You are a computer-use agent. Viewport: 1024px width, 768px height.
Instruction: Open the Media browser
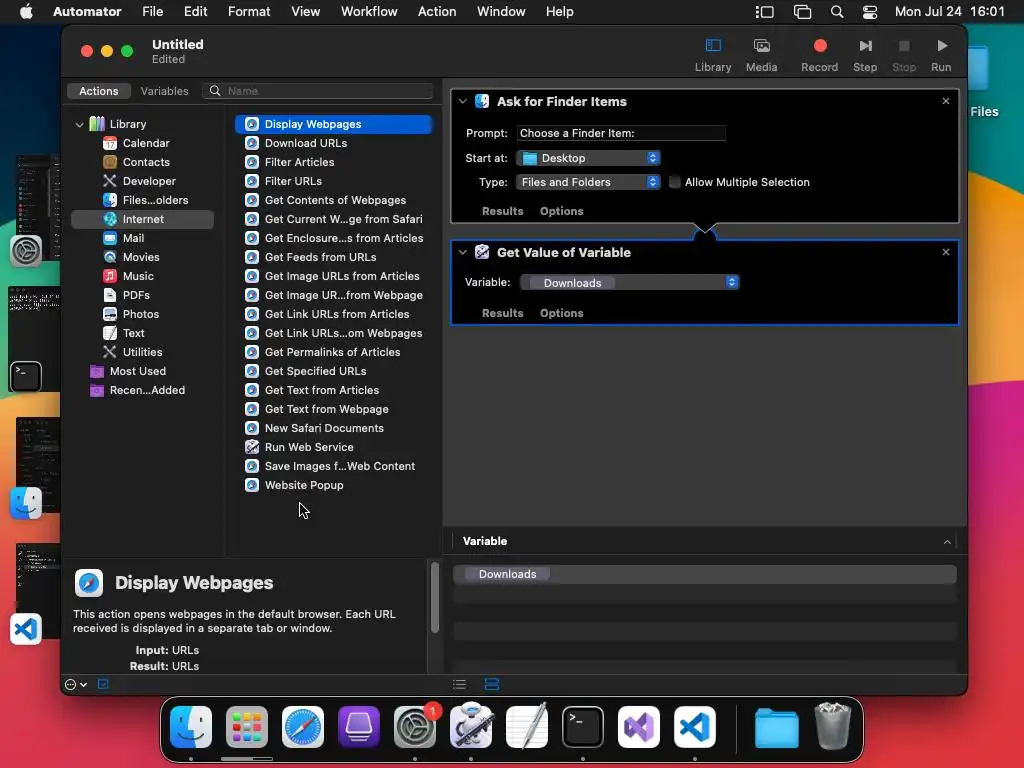[x=761, y=55]
